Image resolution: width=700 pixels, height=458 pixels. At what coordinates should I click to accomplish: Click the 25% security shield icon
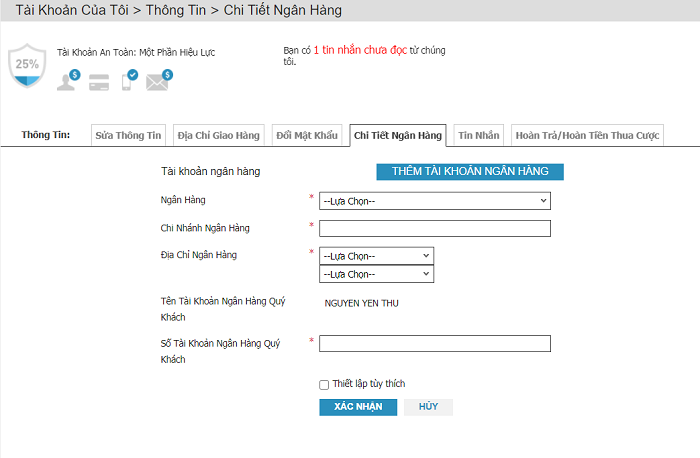click(26, 64)
